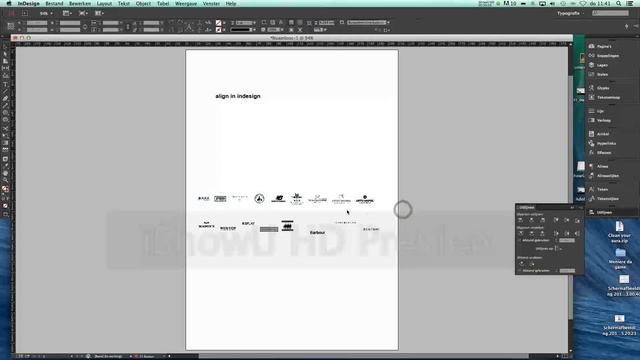640x360 pixels.
Task: Open the Venster menu
Action: click(211, 3)
